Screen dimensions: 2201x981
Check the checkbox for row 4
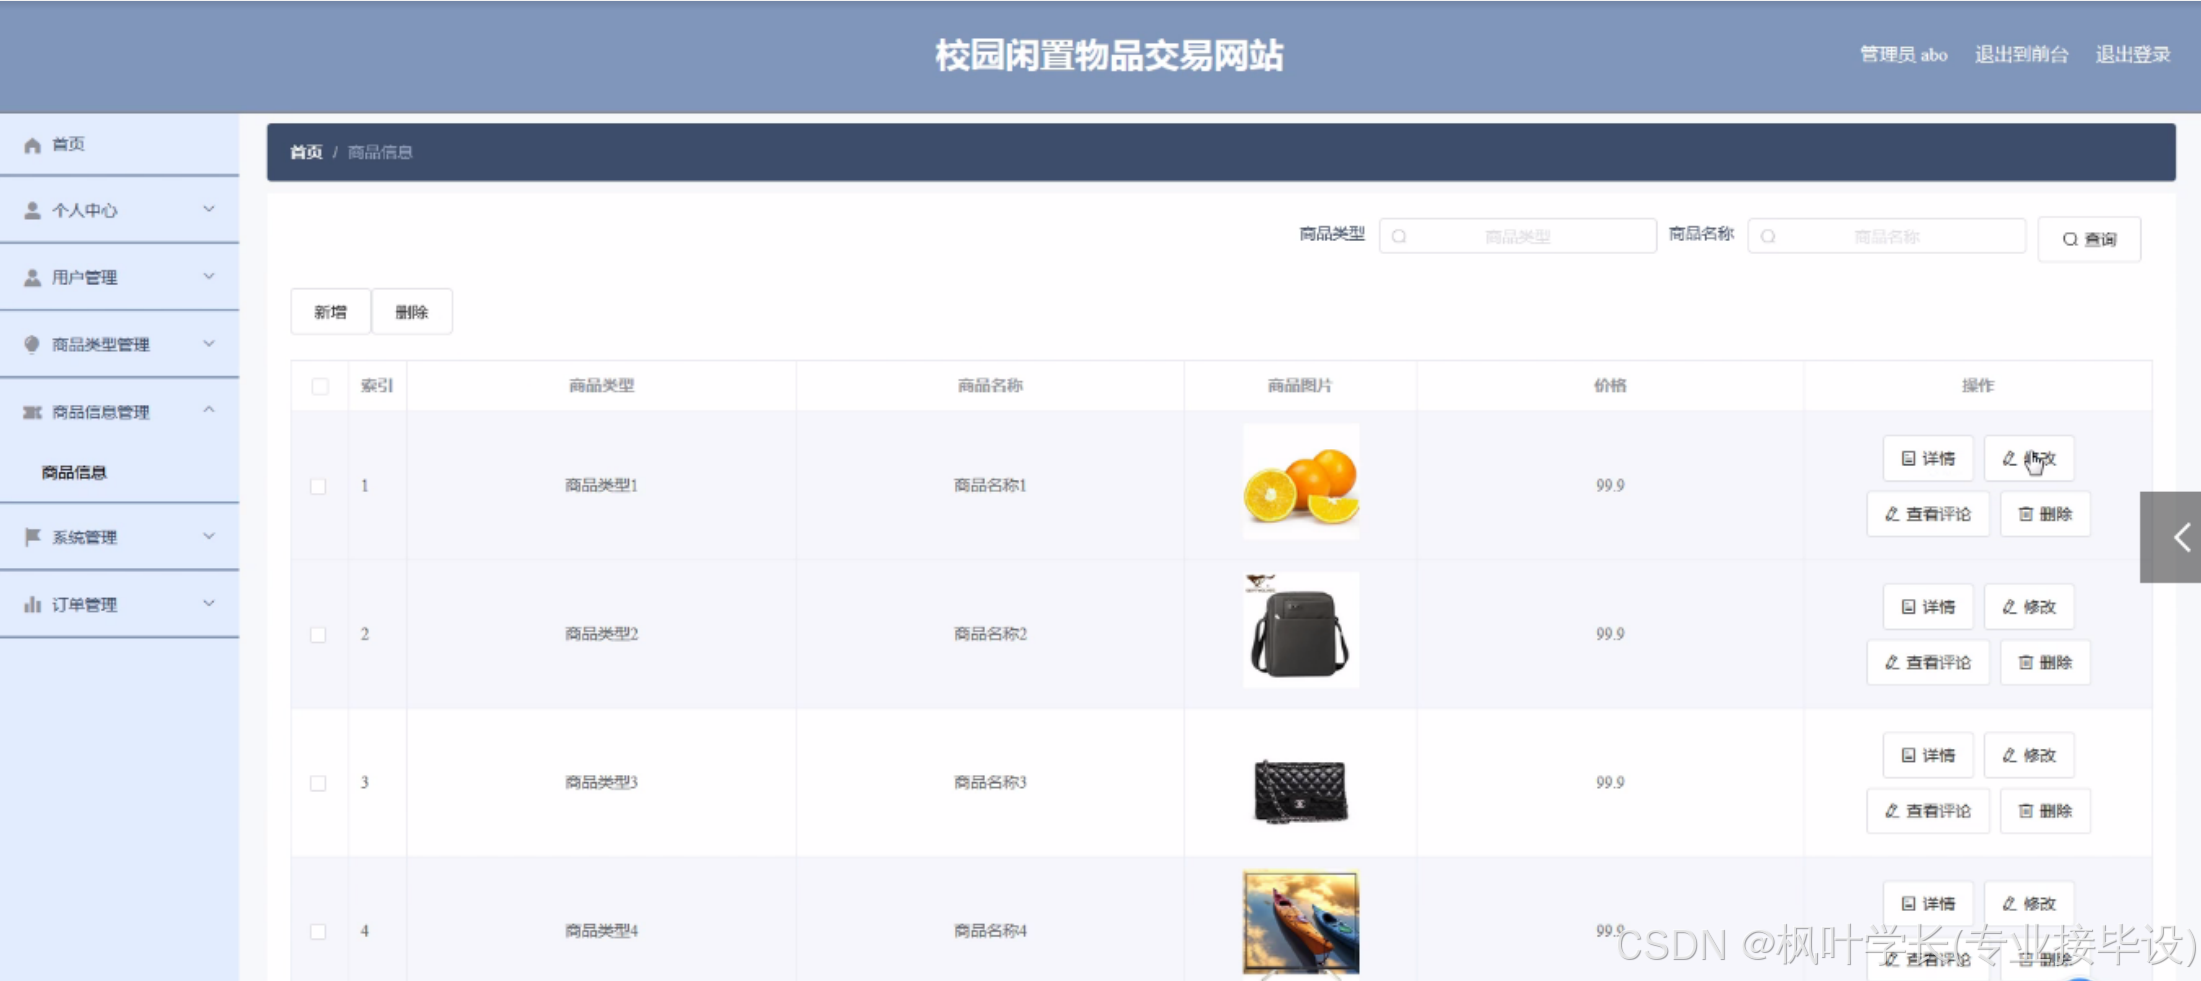[x=318, y=931]
